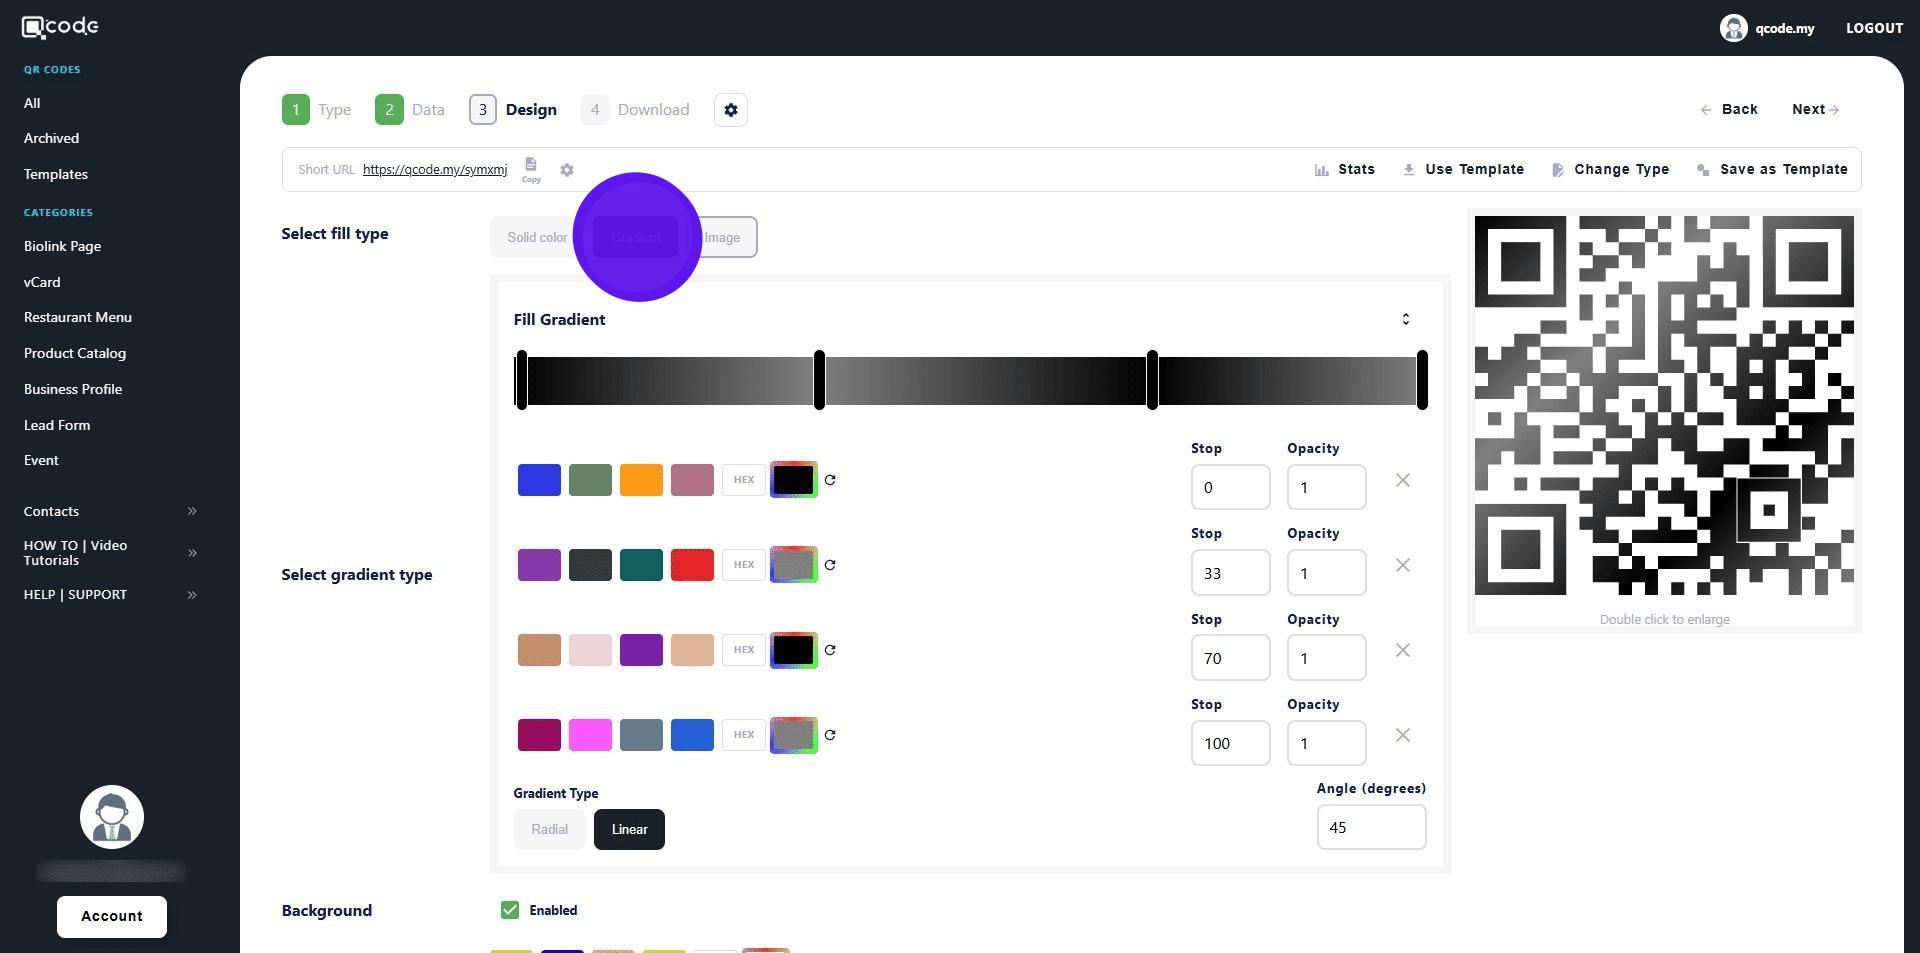Delete the gradient stop at 100
The image size is (1920, 953).
coord(1403,735)
